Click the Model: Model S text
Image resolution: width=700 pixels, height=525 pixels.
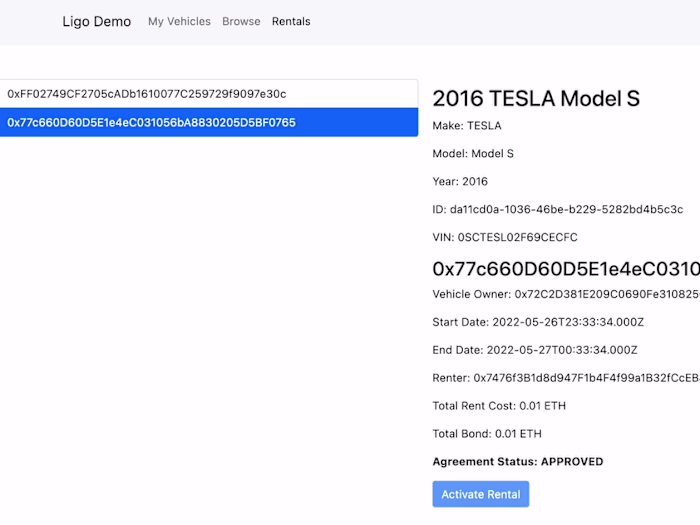tap(473, 154)
